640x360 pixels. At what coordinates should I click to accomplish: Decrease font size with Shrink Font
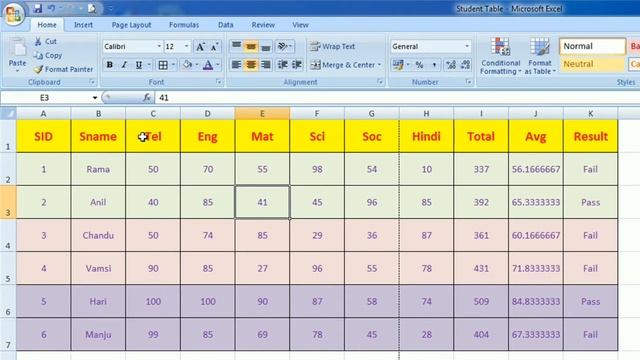coord(215,47)
